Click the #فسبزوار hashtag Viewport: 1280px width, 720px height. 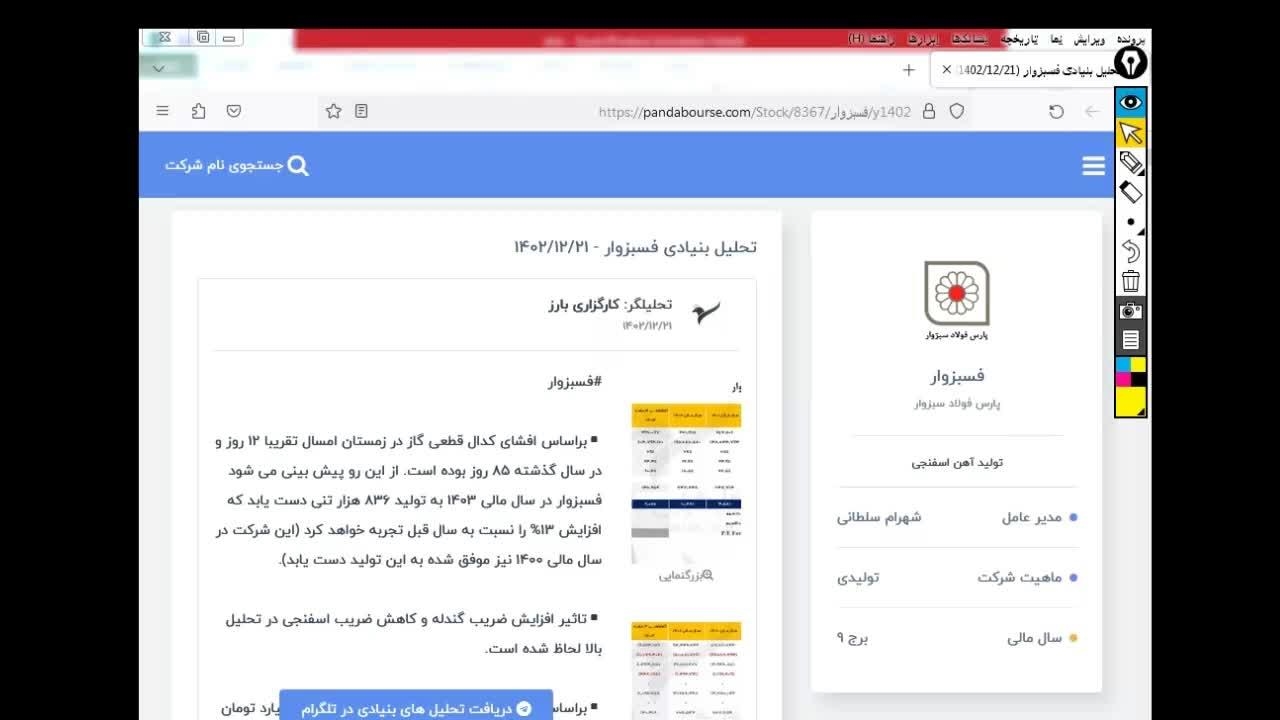(x=575, y=381)
